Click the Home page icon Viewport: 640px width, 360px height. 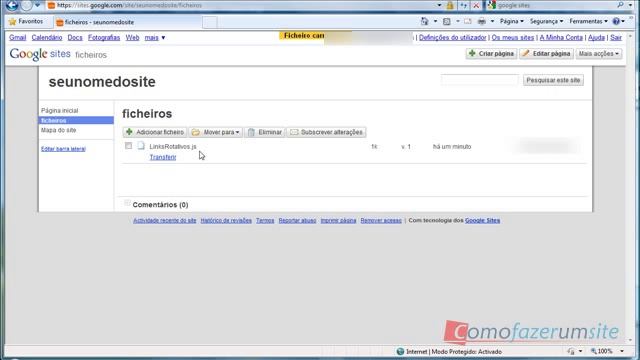click(x=424, y=21)
